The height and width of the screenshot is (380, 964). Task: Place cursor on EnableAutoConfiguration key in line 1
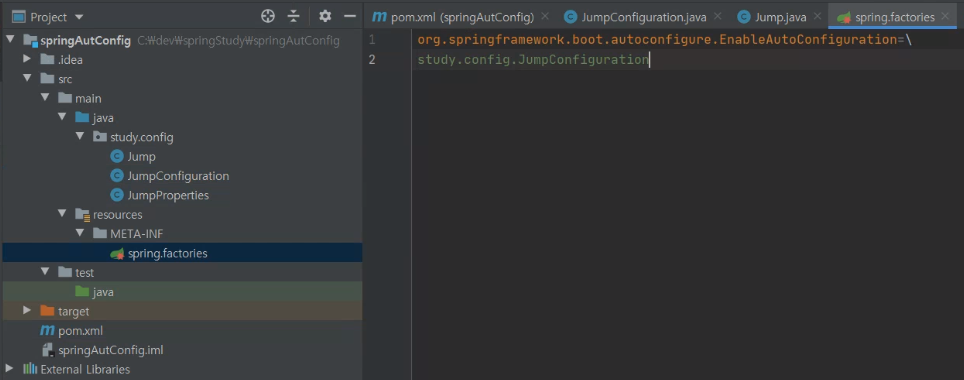(x=808, y=40)
